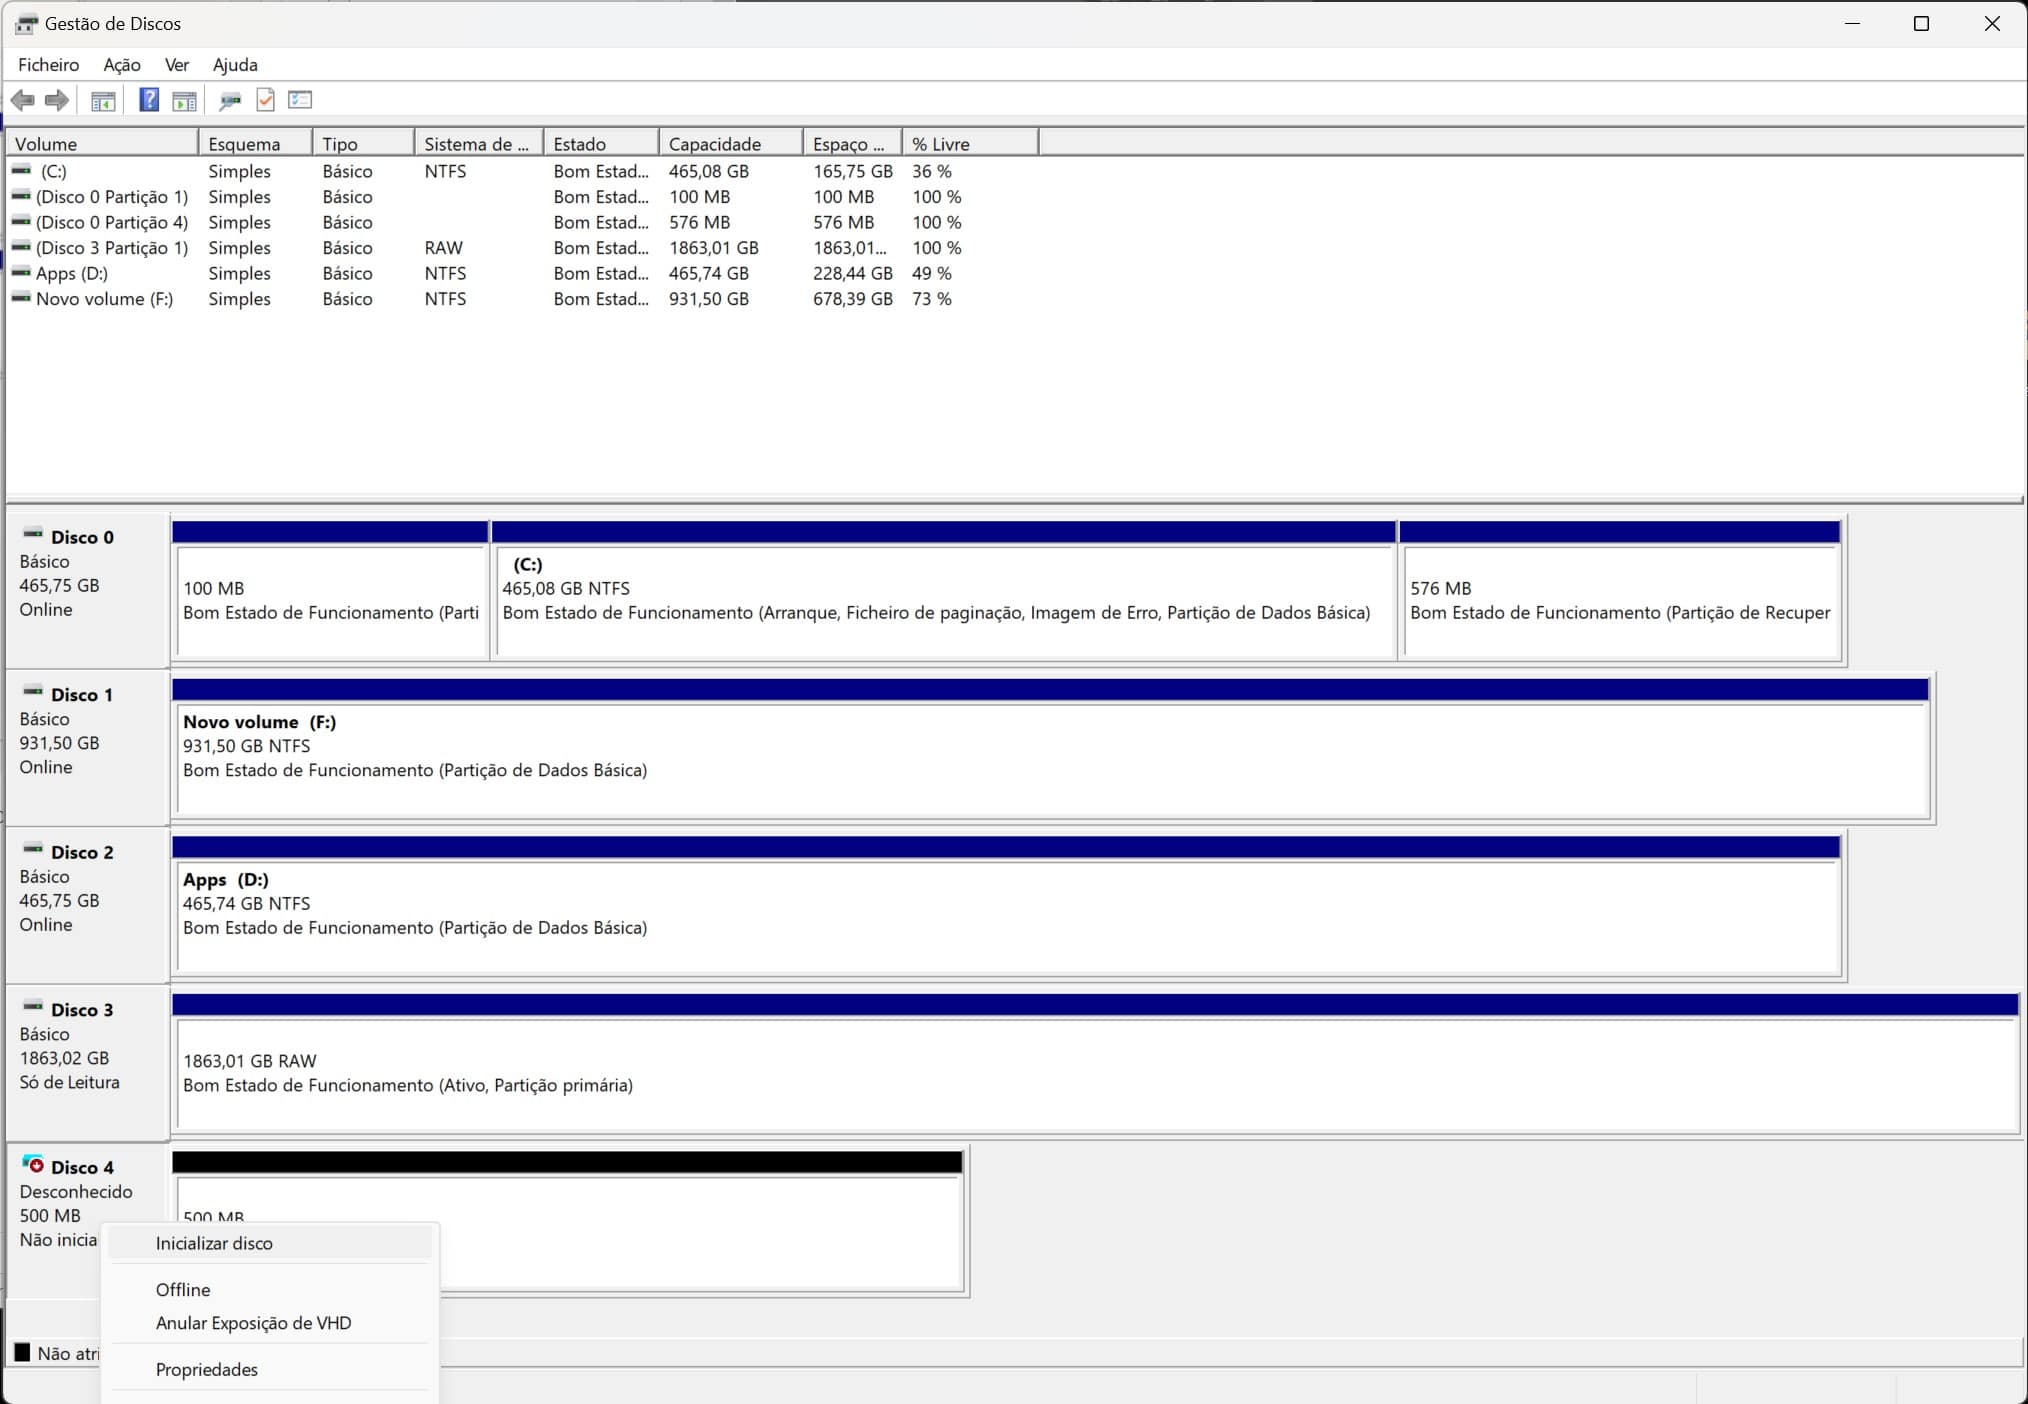Open Help via blue question-mark icon
Viewport: 2028px width, 1404px height.
coord(148,100)
